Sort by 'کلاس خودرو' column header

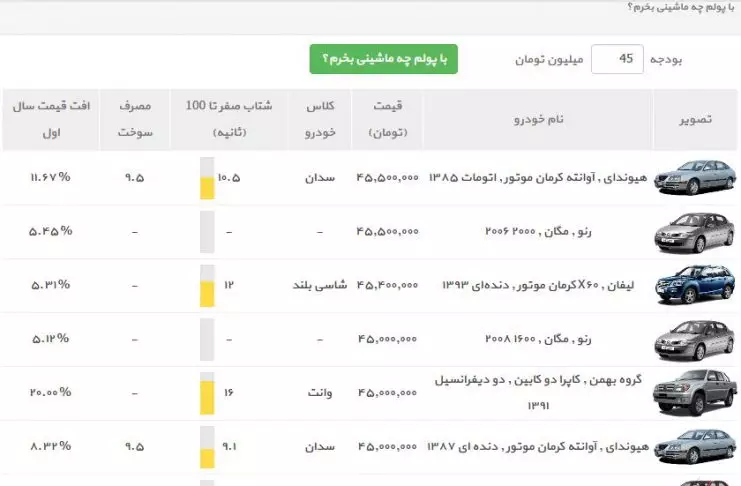point(320,119)
